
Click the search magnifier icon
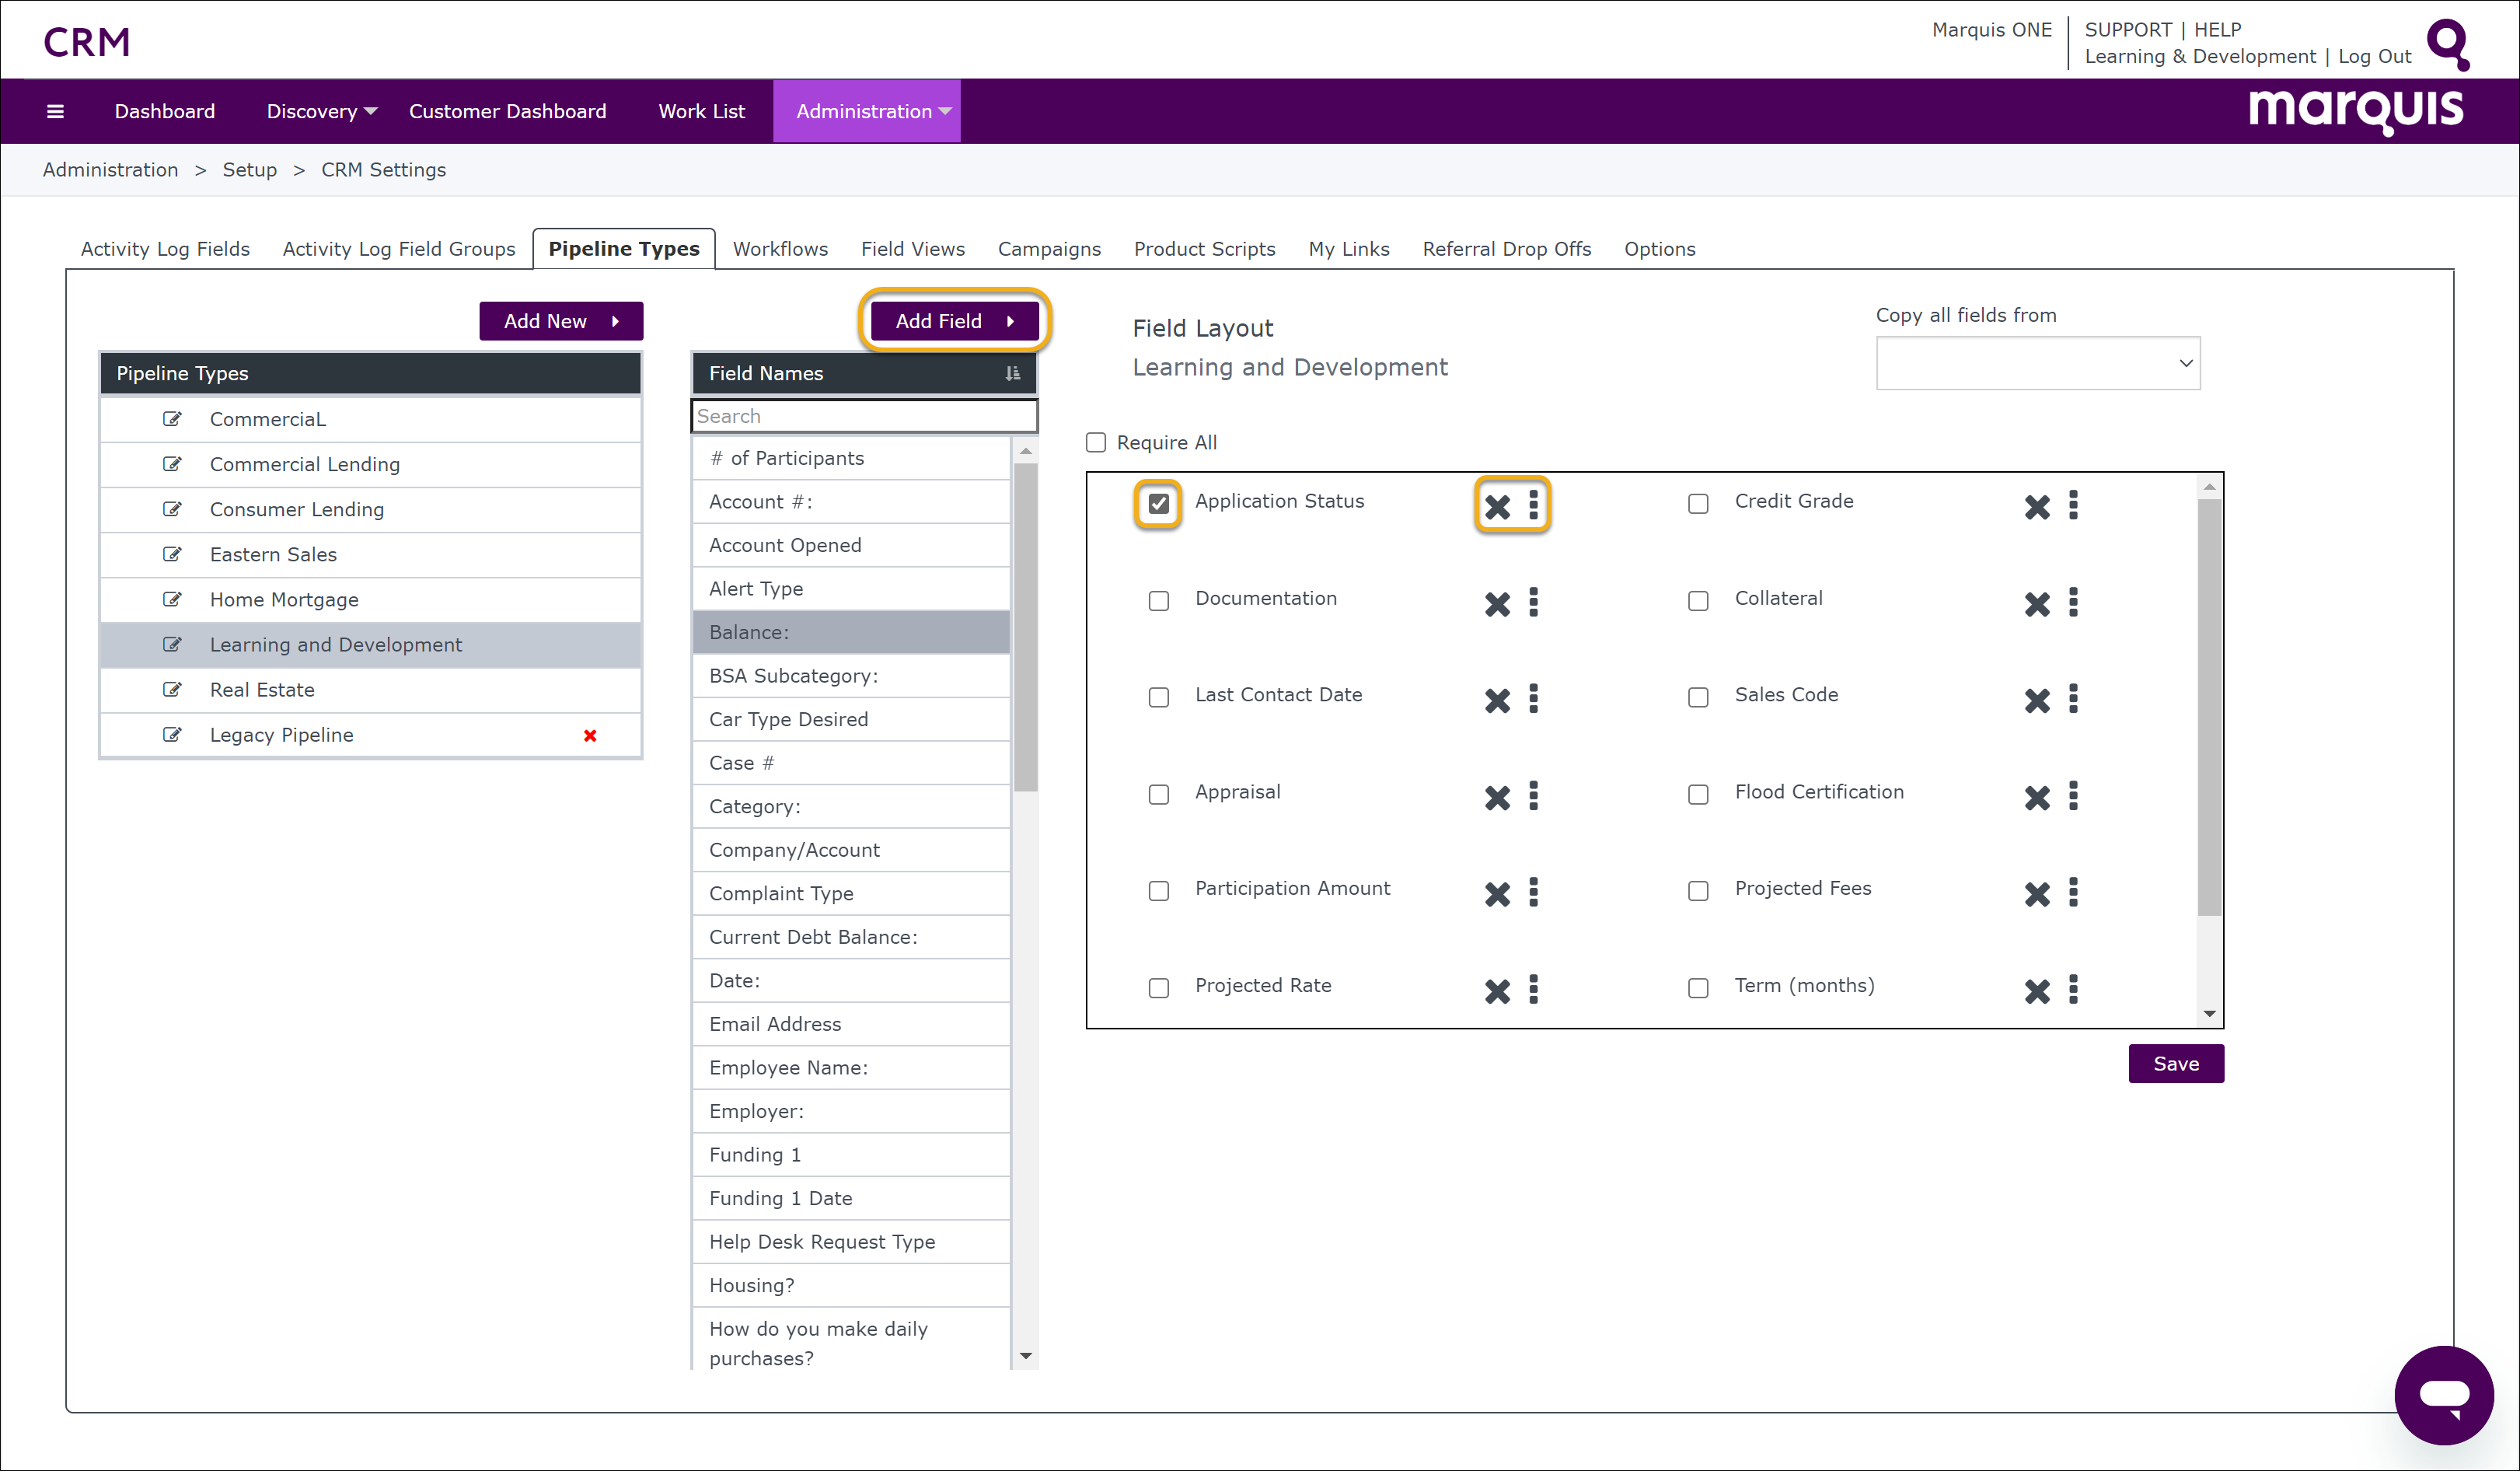[2448, 44]
